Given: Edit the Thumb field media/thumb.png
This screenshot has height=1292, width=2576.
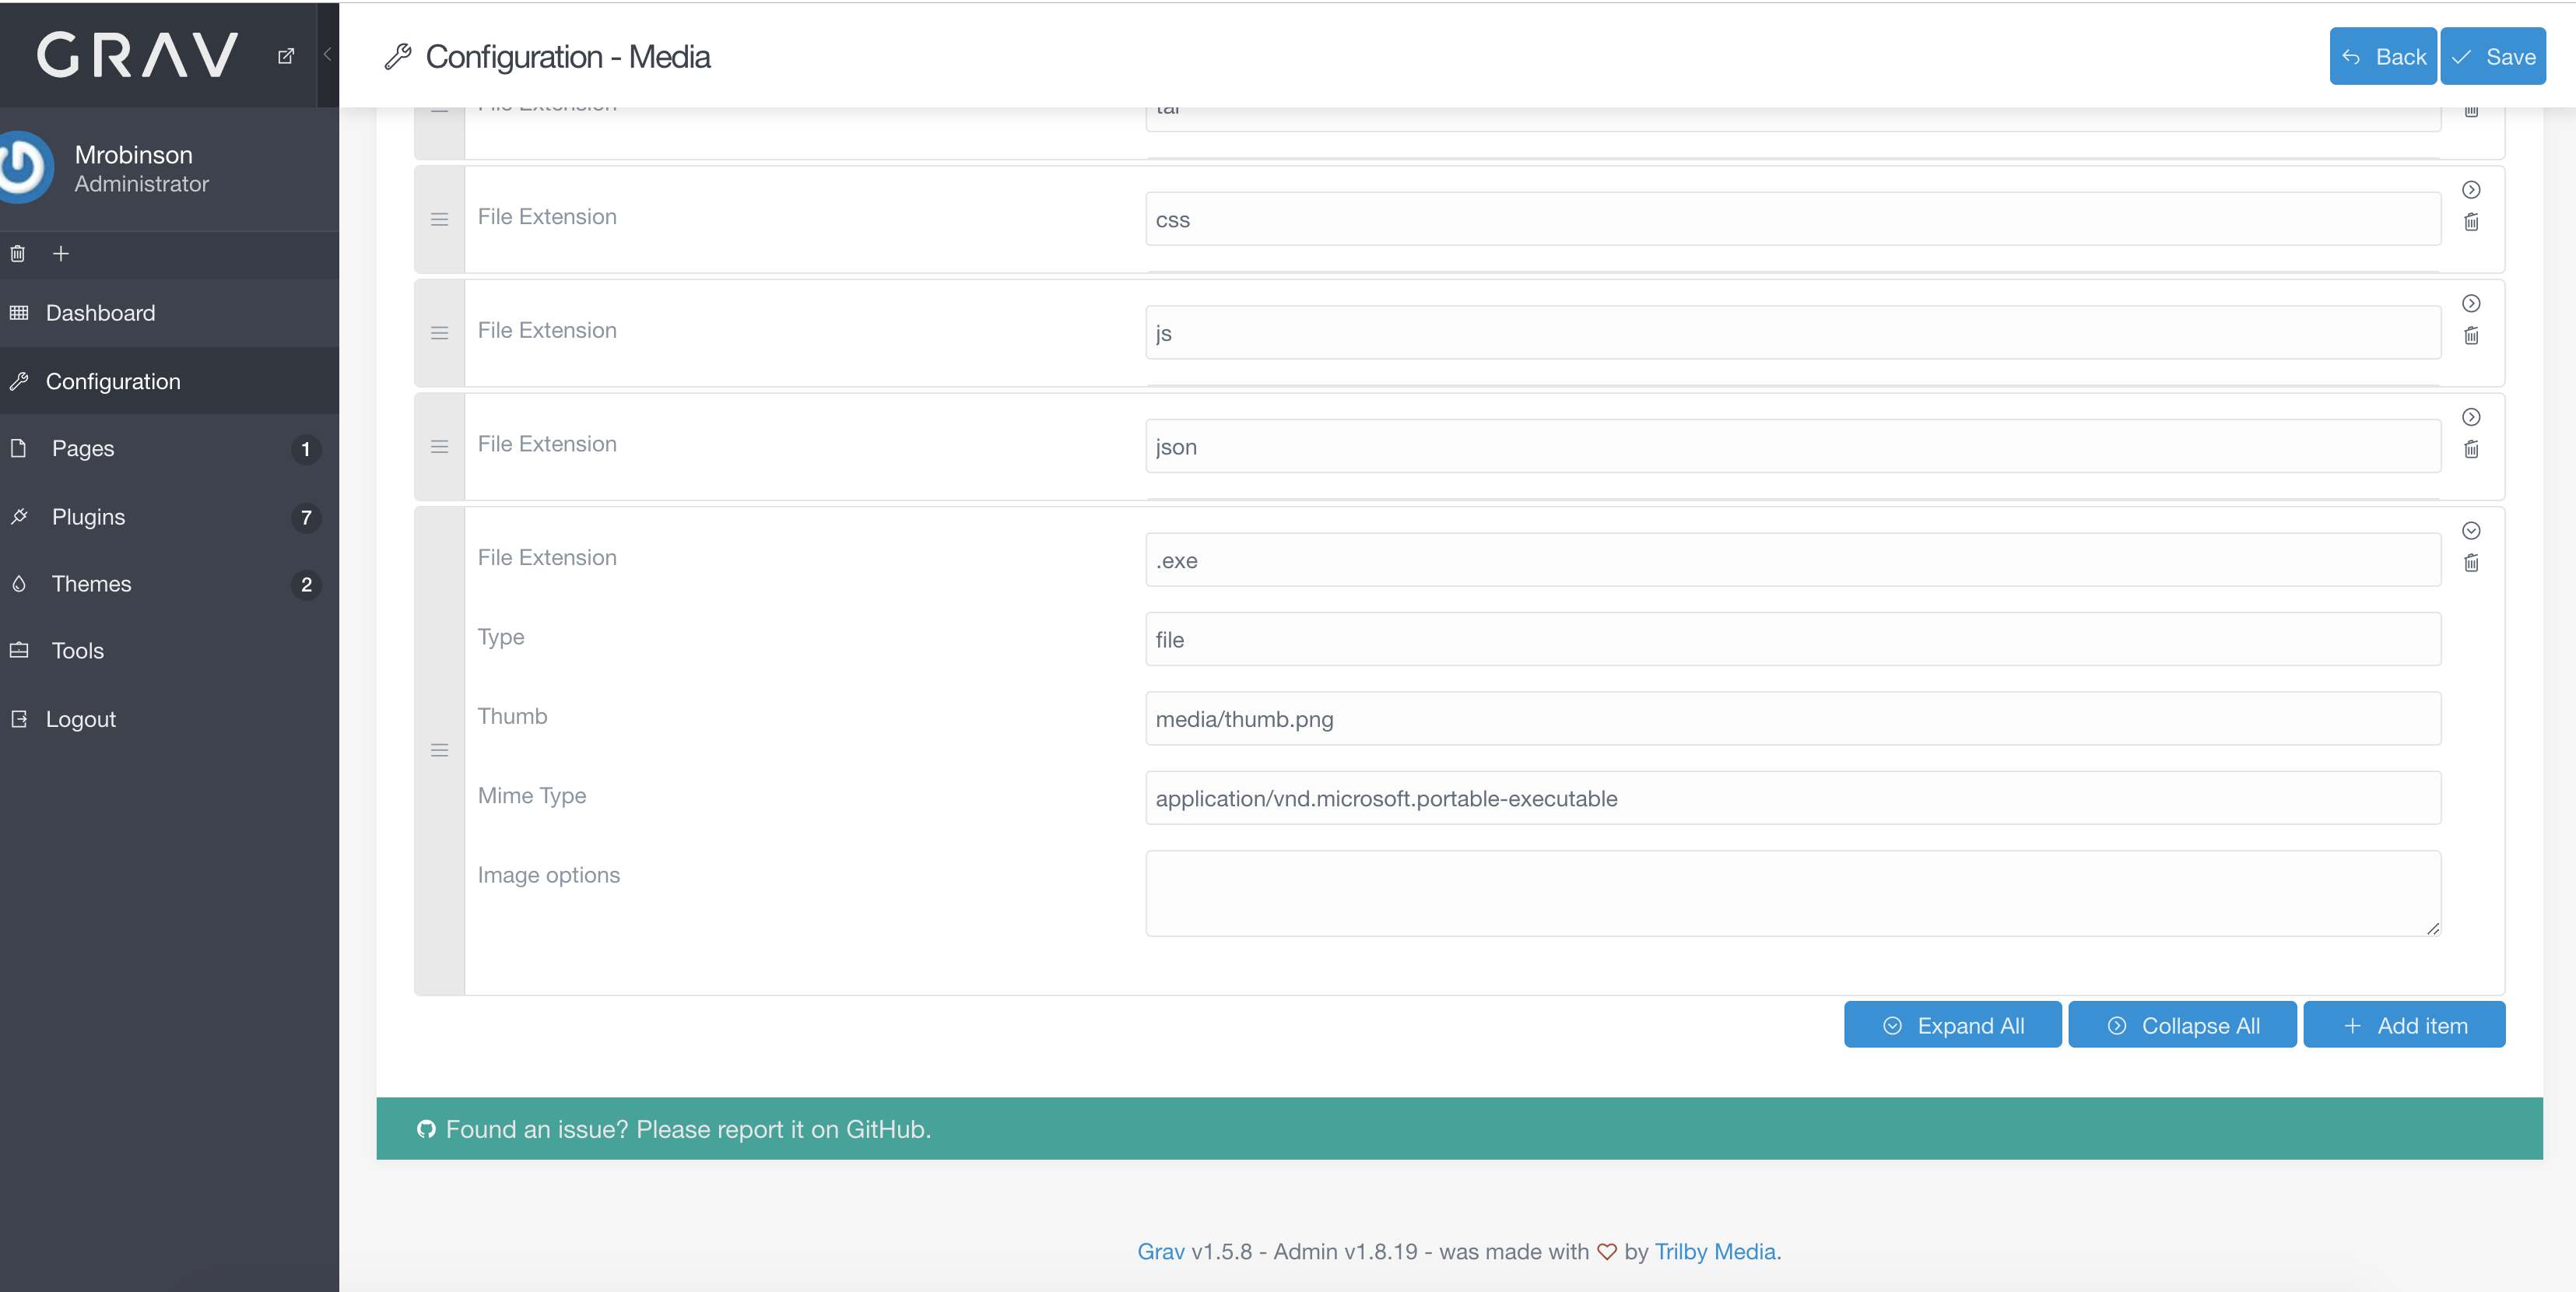Looking at the screenshot, I should [x=1792, y=719].
